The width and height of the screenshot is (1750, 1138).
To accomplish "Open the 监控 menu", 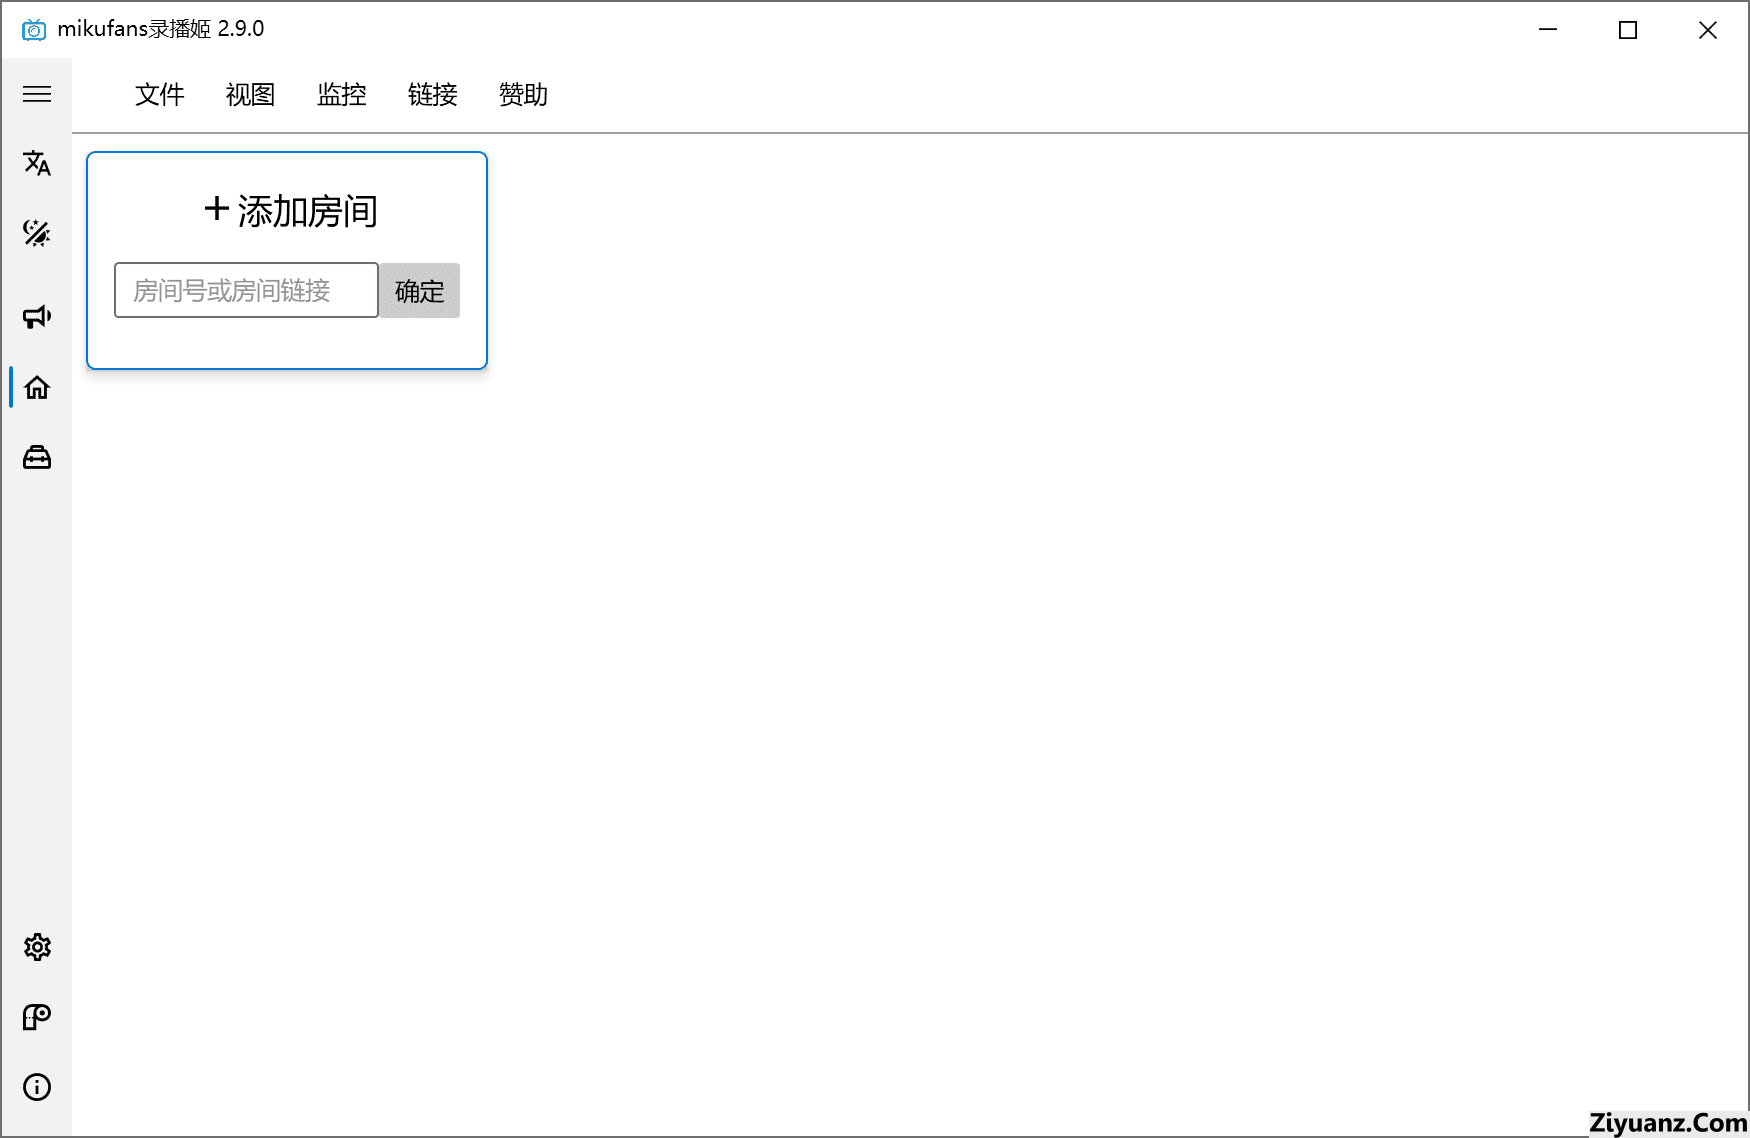I will pyautogui.click(x=342, y=95).
